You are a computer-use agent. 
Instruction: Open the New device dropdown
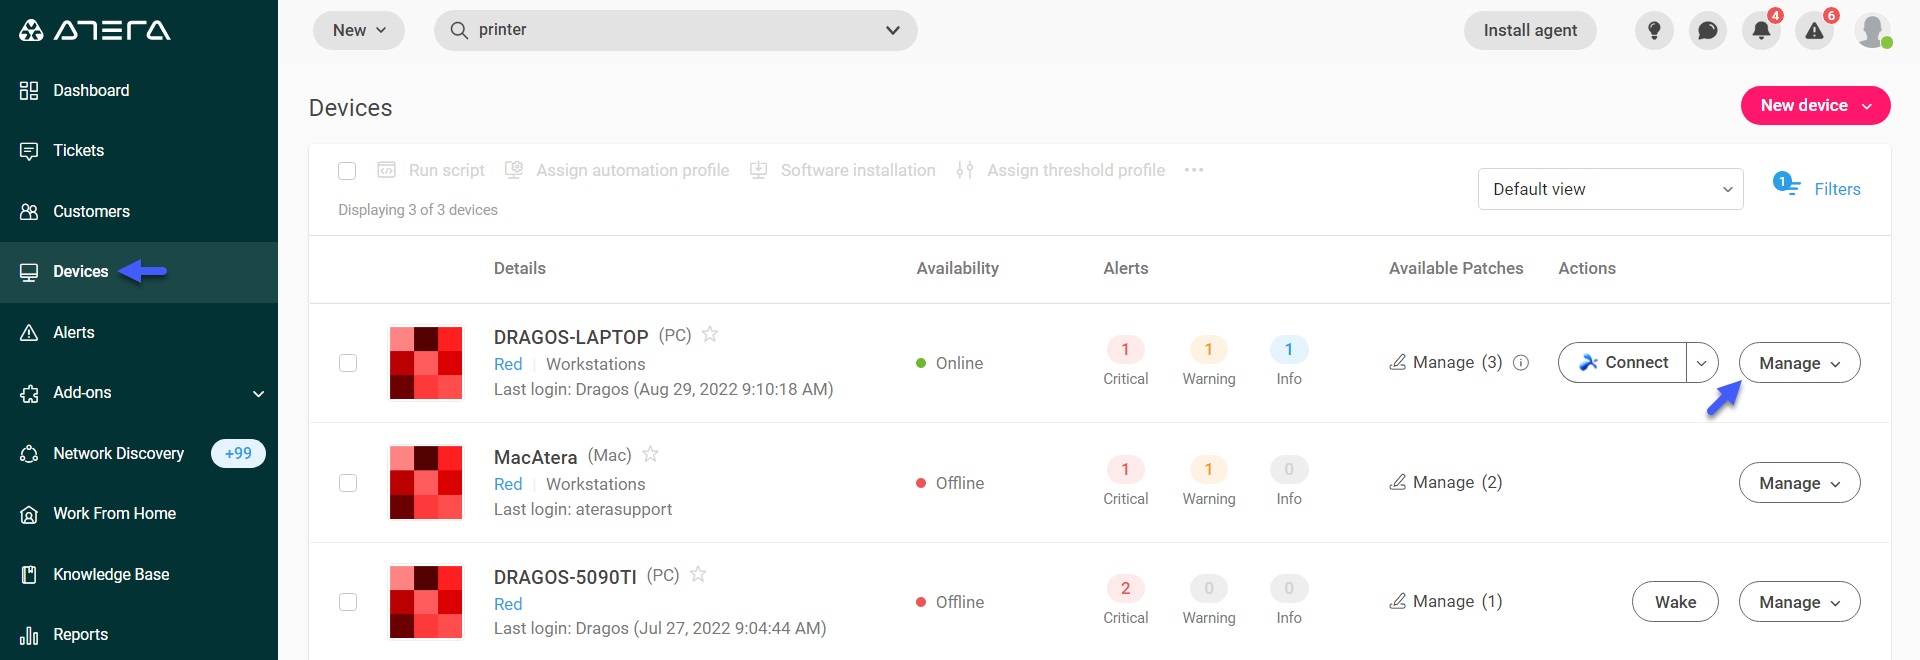(x=1815, y=106)
